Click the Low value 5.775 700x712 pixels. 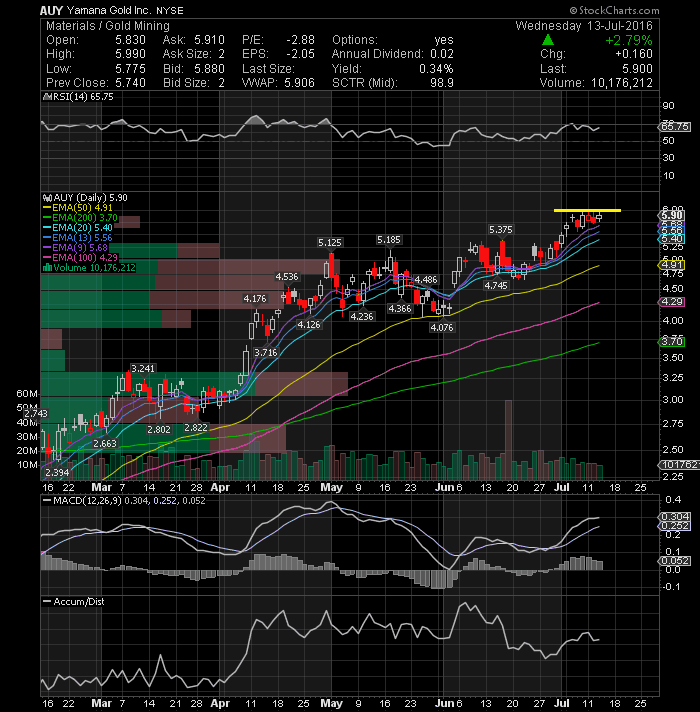(130, 69)
